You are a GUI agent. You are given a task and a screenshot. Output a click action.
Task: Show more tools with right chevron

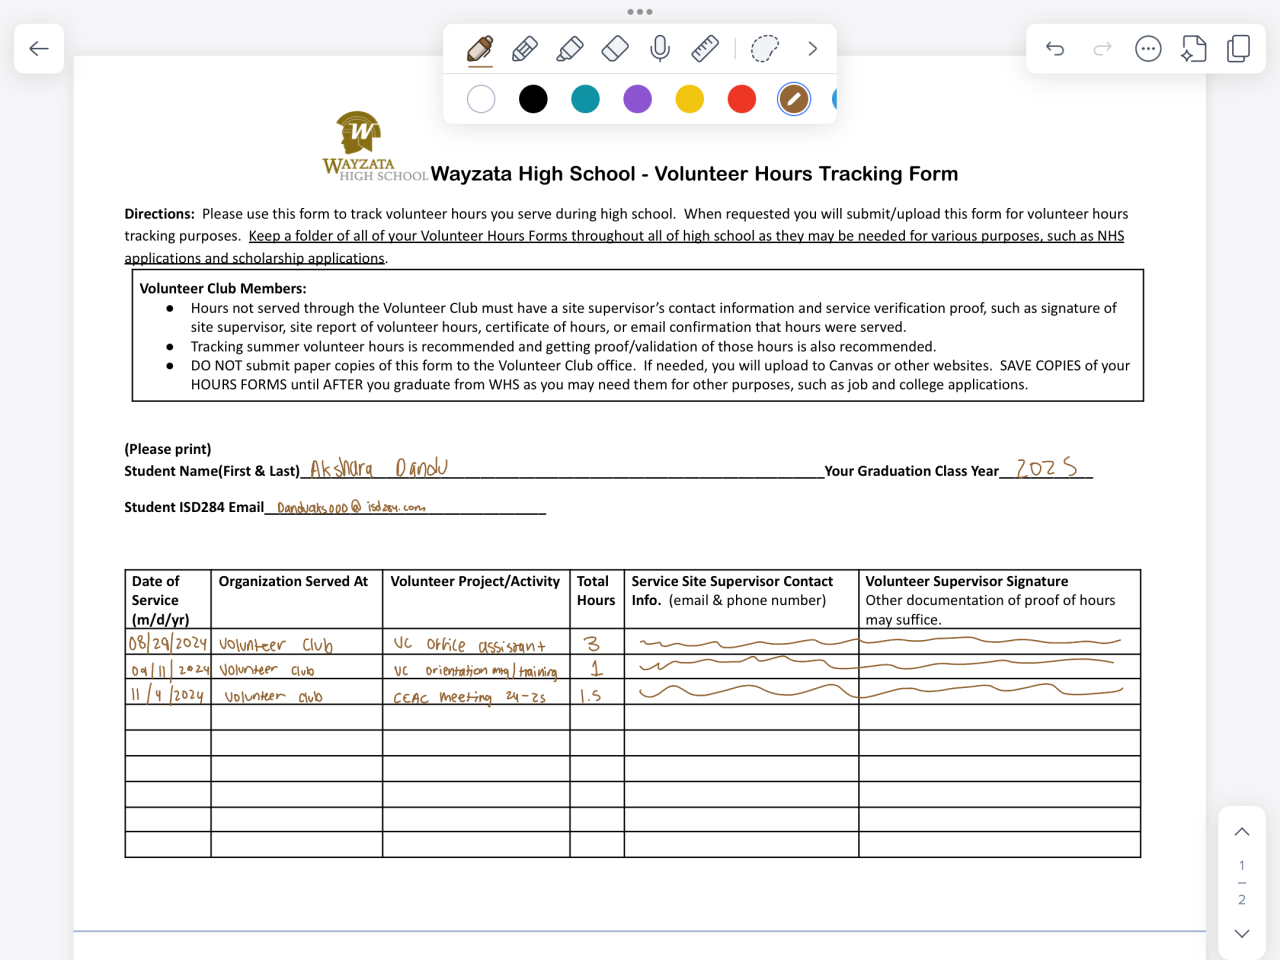pos(812,49)
